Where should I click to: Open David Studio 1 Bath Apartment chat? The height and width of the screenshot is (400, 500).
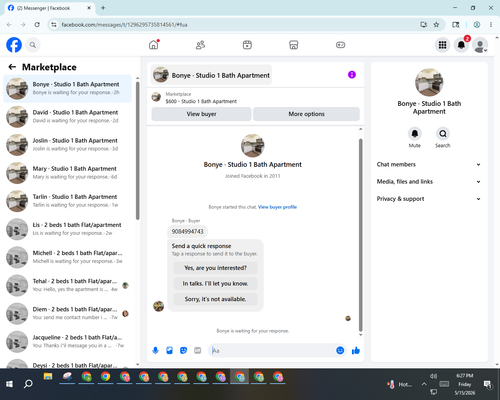tap(67, 117)
